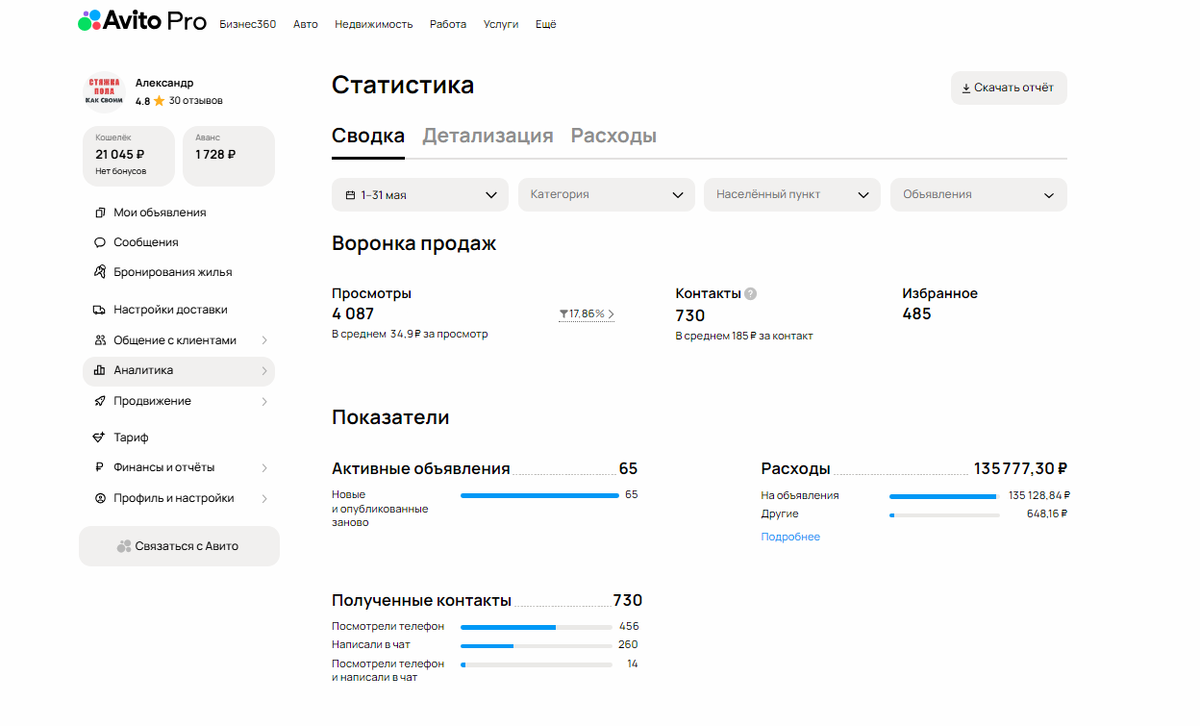Click the На объявления expenses progress bar
Viewport: 1200px width, 726px height.
pos(945,496)
